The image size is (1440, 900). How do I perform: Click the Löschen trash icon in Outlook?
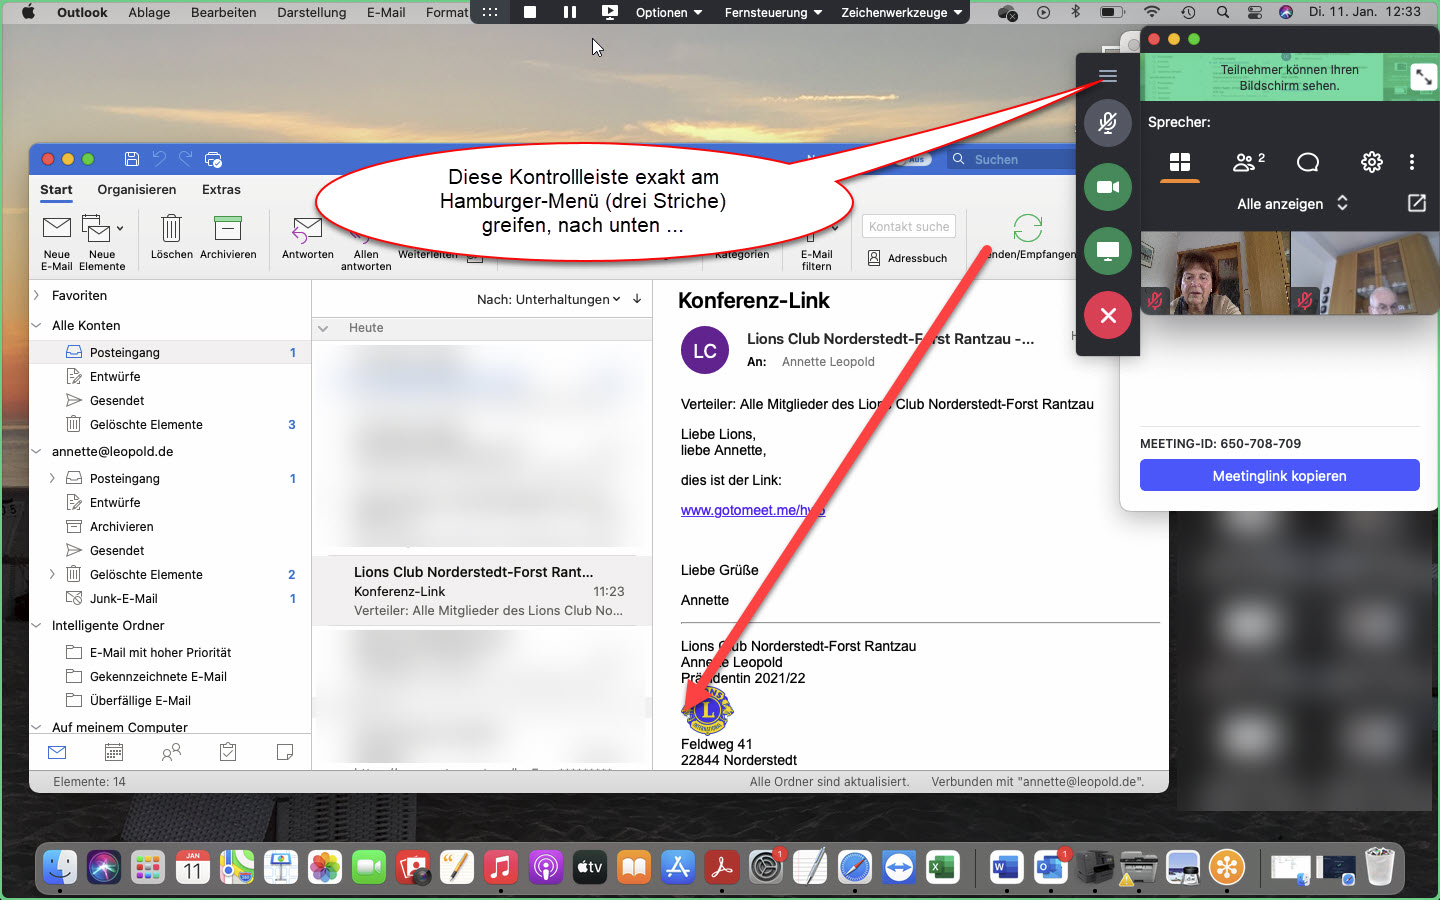[x=172, y=238]
